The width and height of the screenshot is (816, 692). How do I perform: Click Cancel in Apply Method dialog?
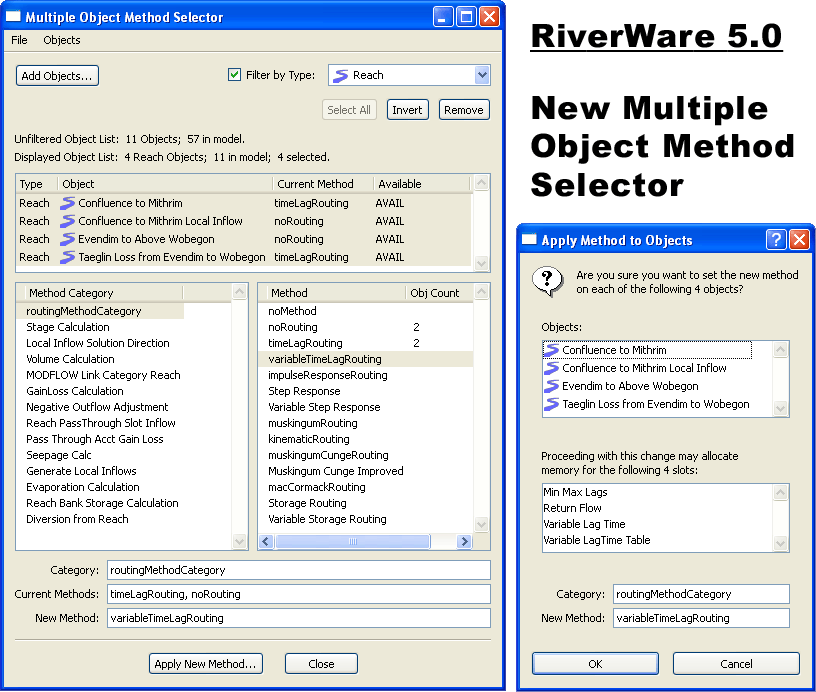point(736,664)
